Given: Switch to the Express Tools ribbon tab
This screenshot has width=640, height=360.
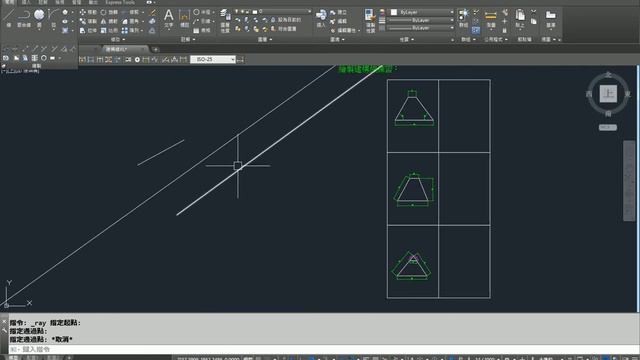Looking at the screenshot, I should tap(120, 2).
